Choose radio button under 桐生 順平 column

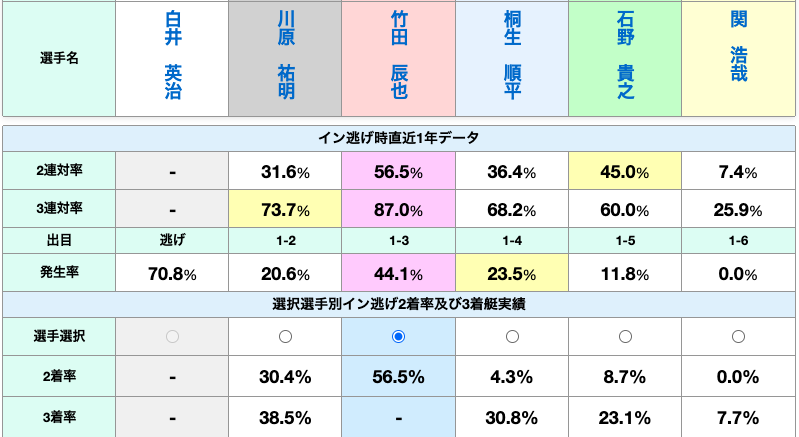pos(512,337)
